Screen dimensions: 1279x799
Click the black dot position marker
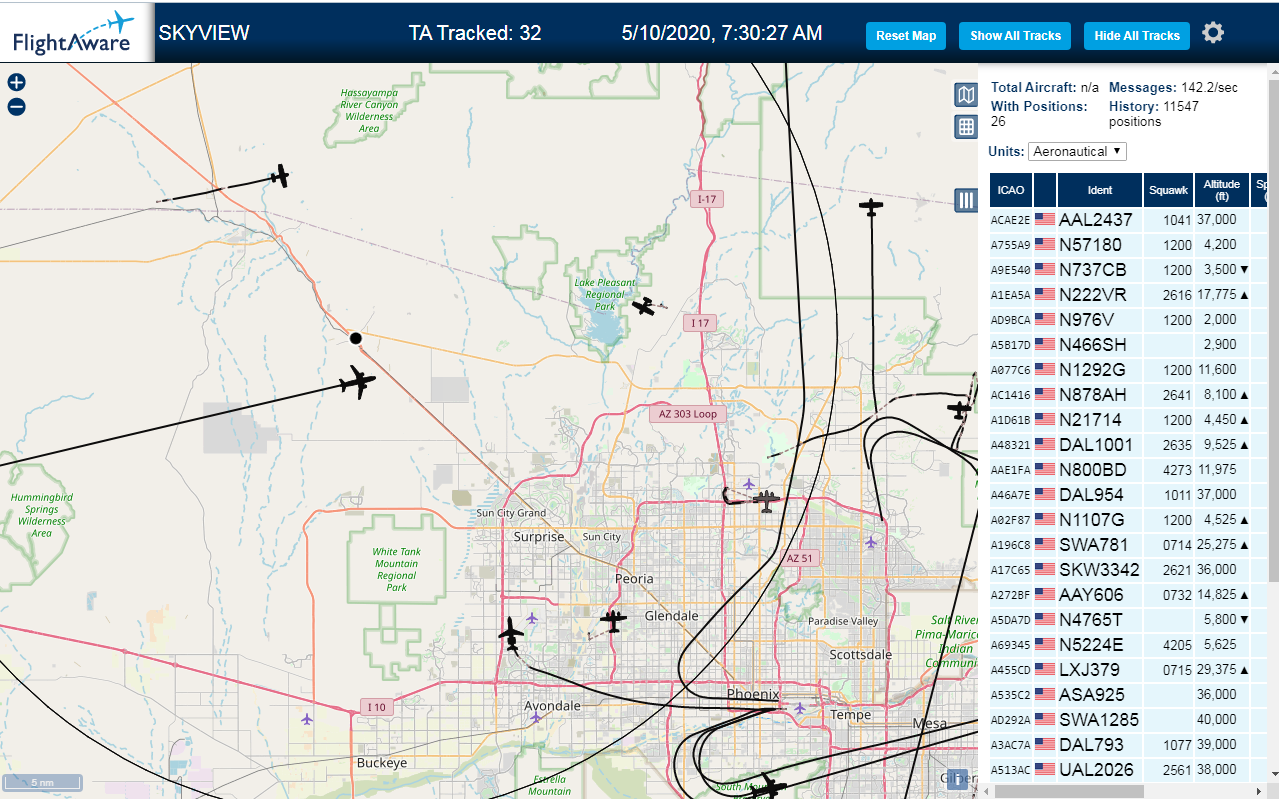355,338
